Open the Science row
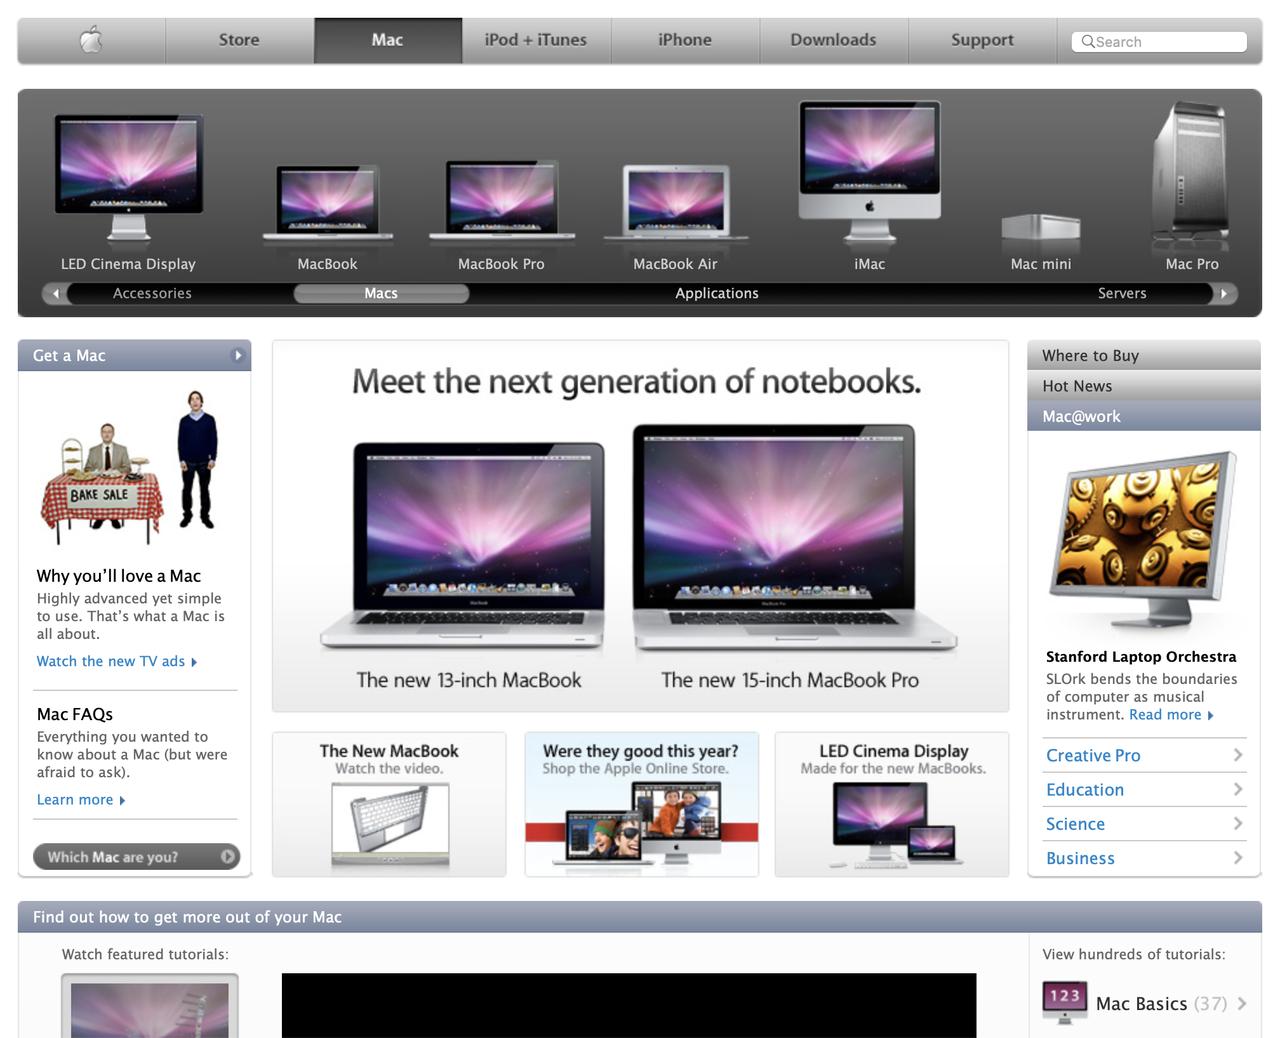Image resolution: width=1280 pixels, height=1038 pixels. click(x=1144, y=823)
